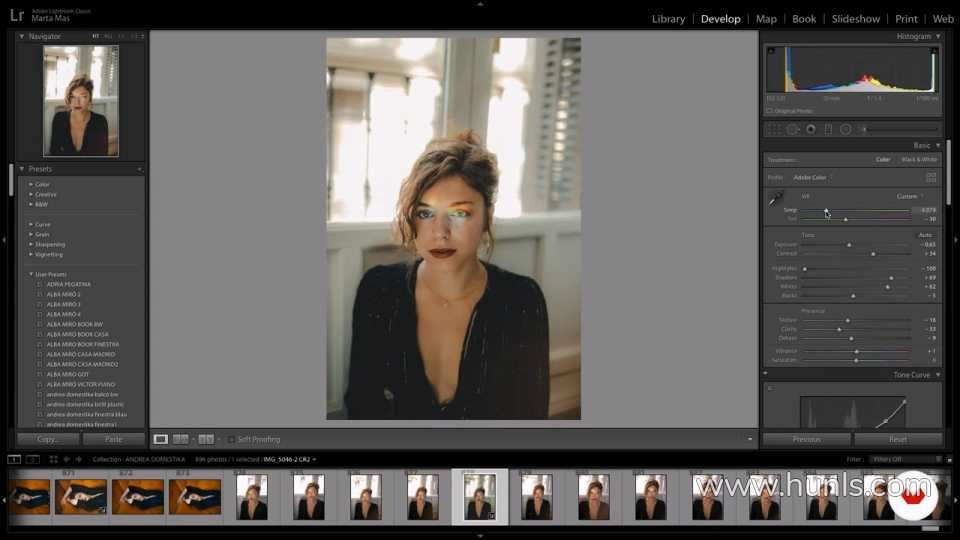
Task: Expand the Grain presets group
Action: [x=31, y=234]
